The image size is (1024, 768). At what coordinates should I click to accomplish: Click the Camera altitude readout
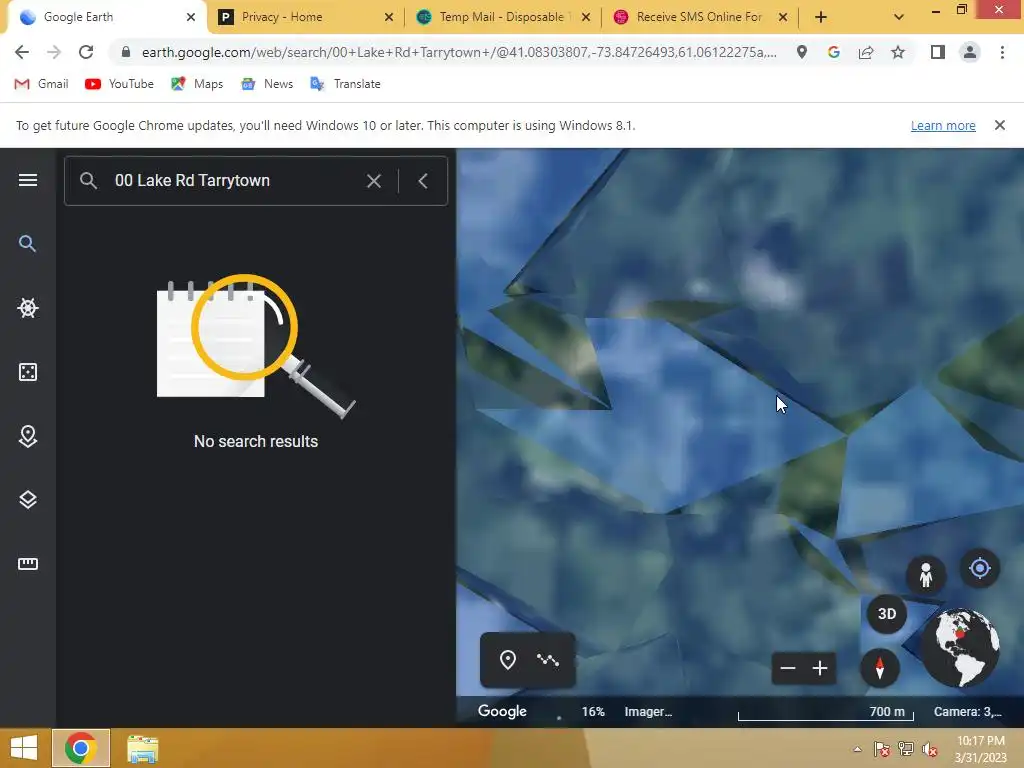(967, 712)
